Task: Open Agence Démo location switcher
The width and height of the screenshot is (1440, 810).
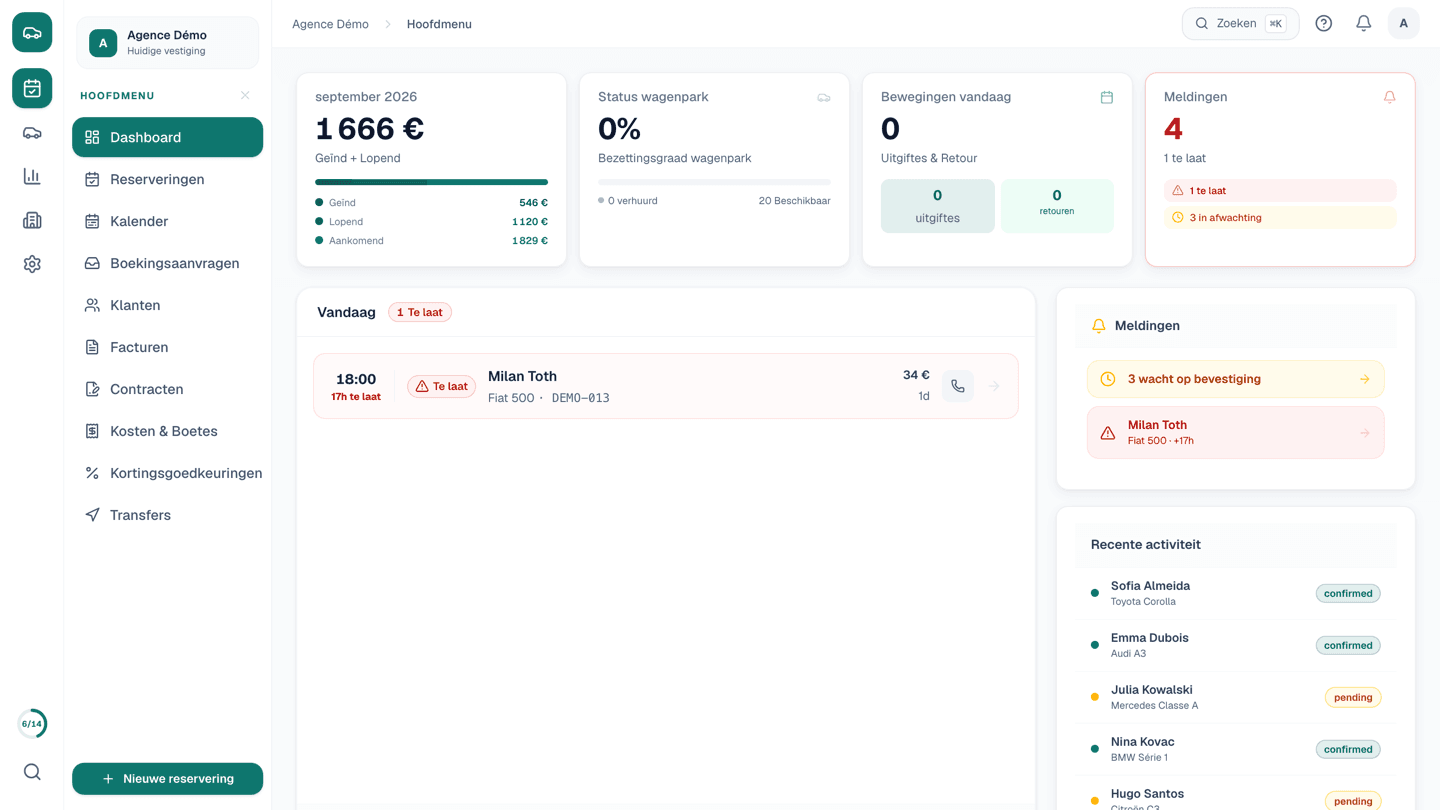Action: 167,42
